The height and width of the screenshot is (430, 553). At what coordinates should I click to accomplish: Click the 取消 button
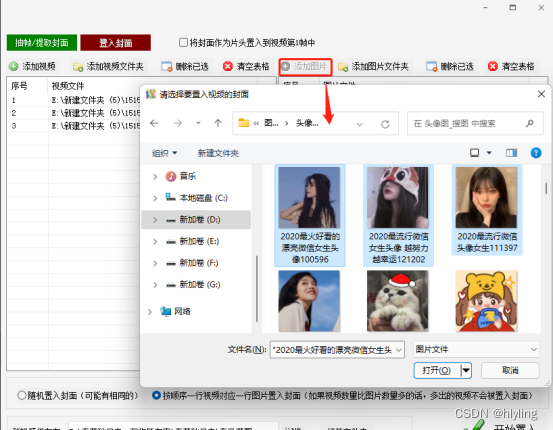(x=510, y=370)
